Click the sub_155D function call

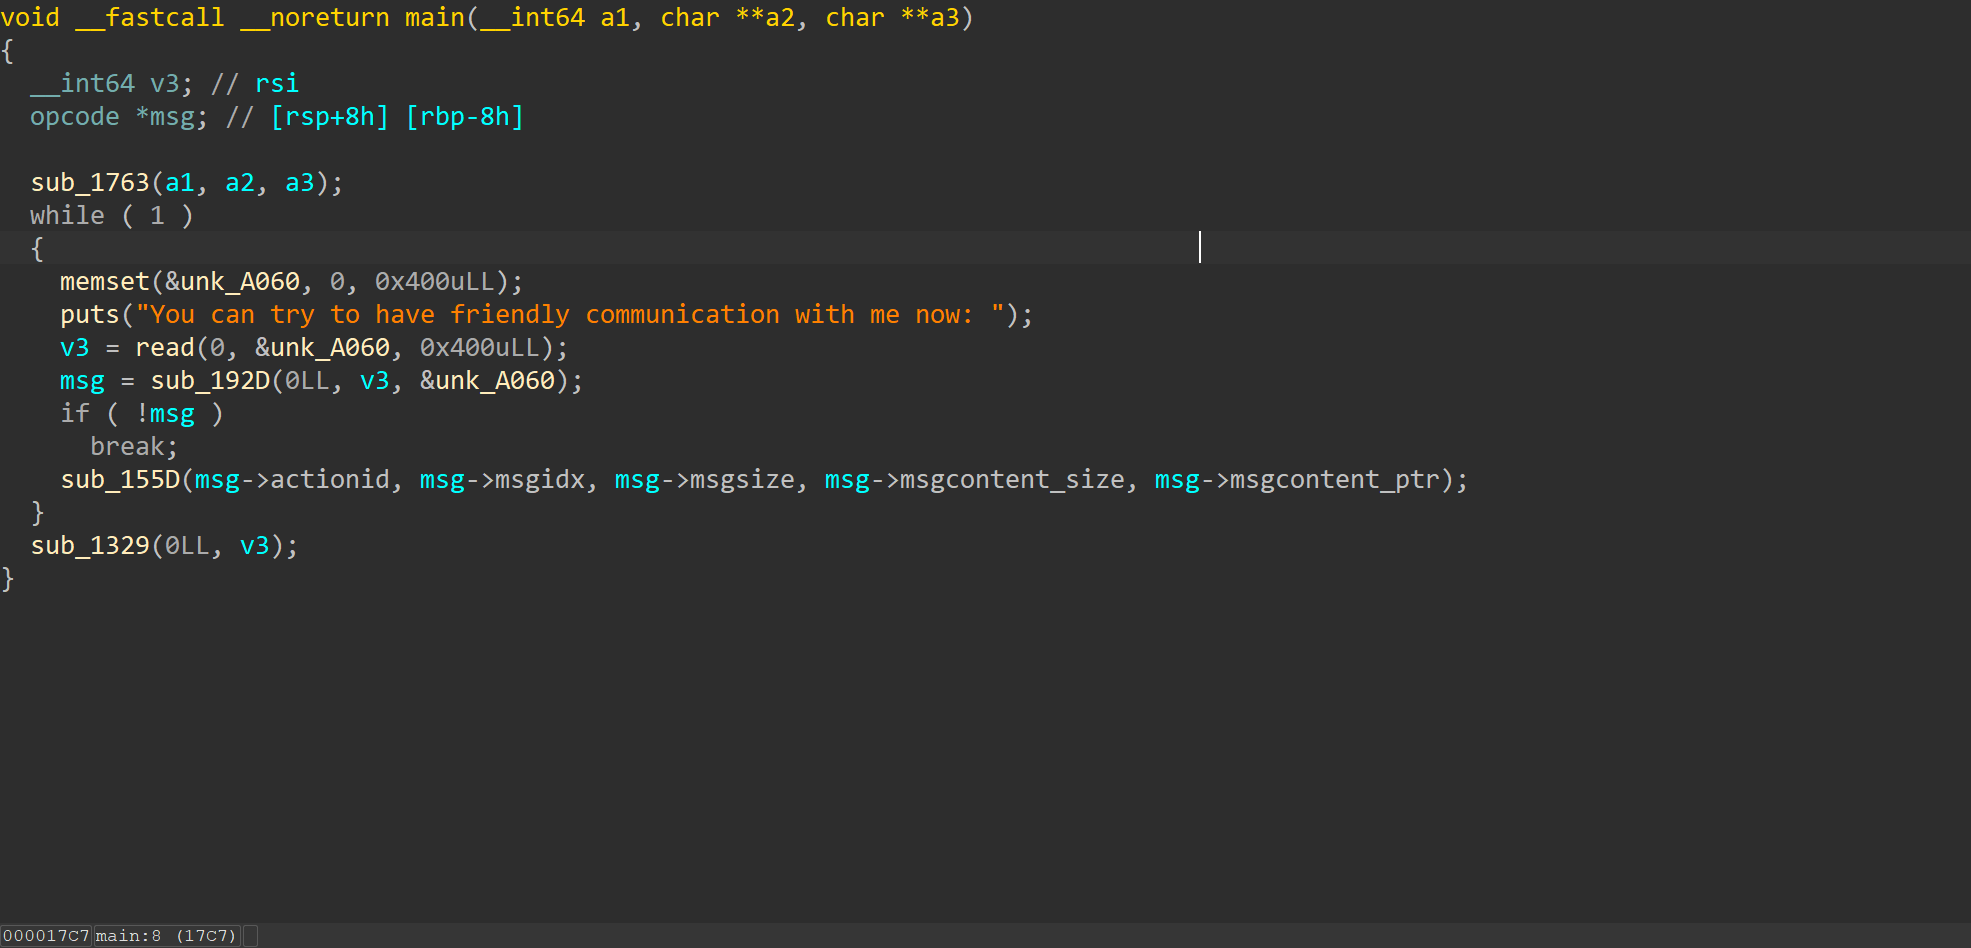(120, 480)
